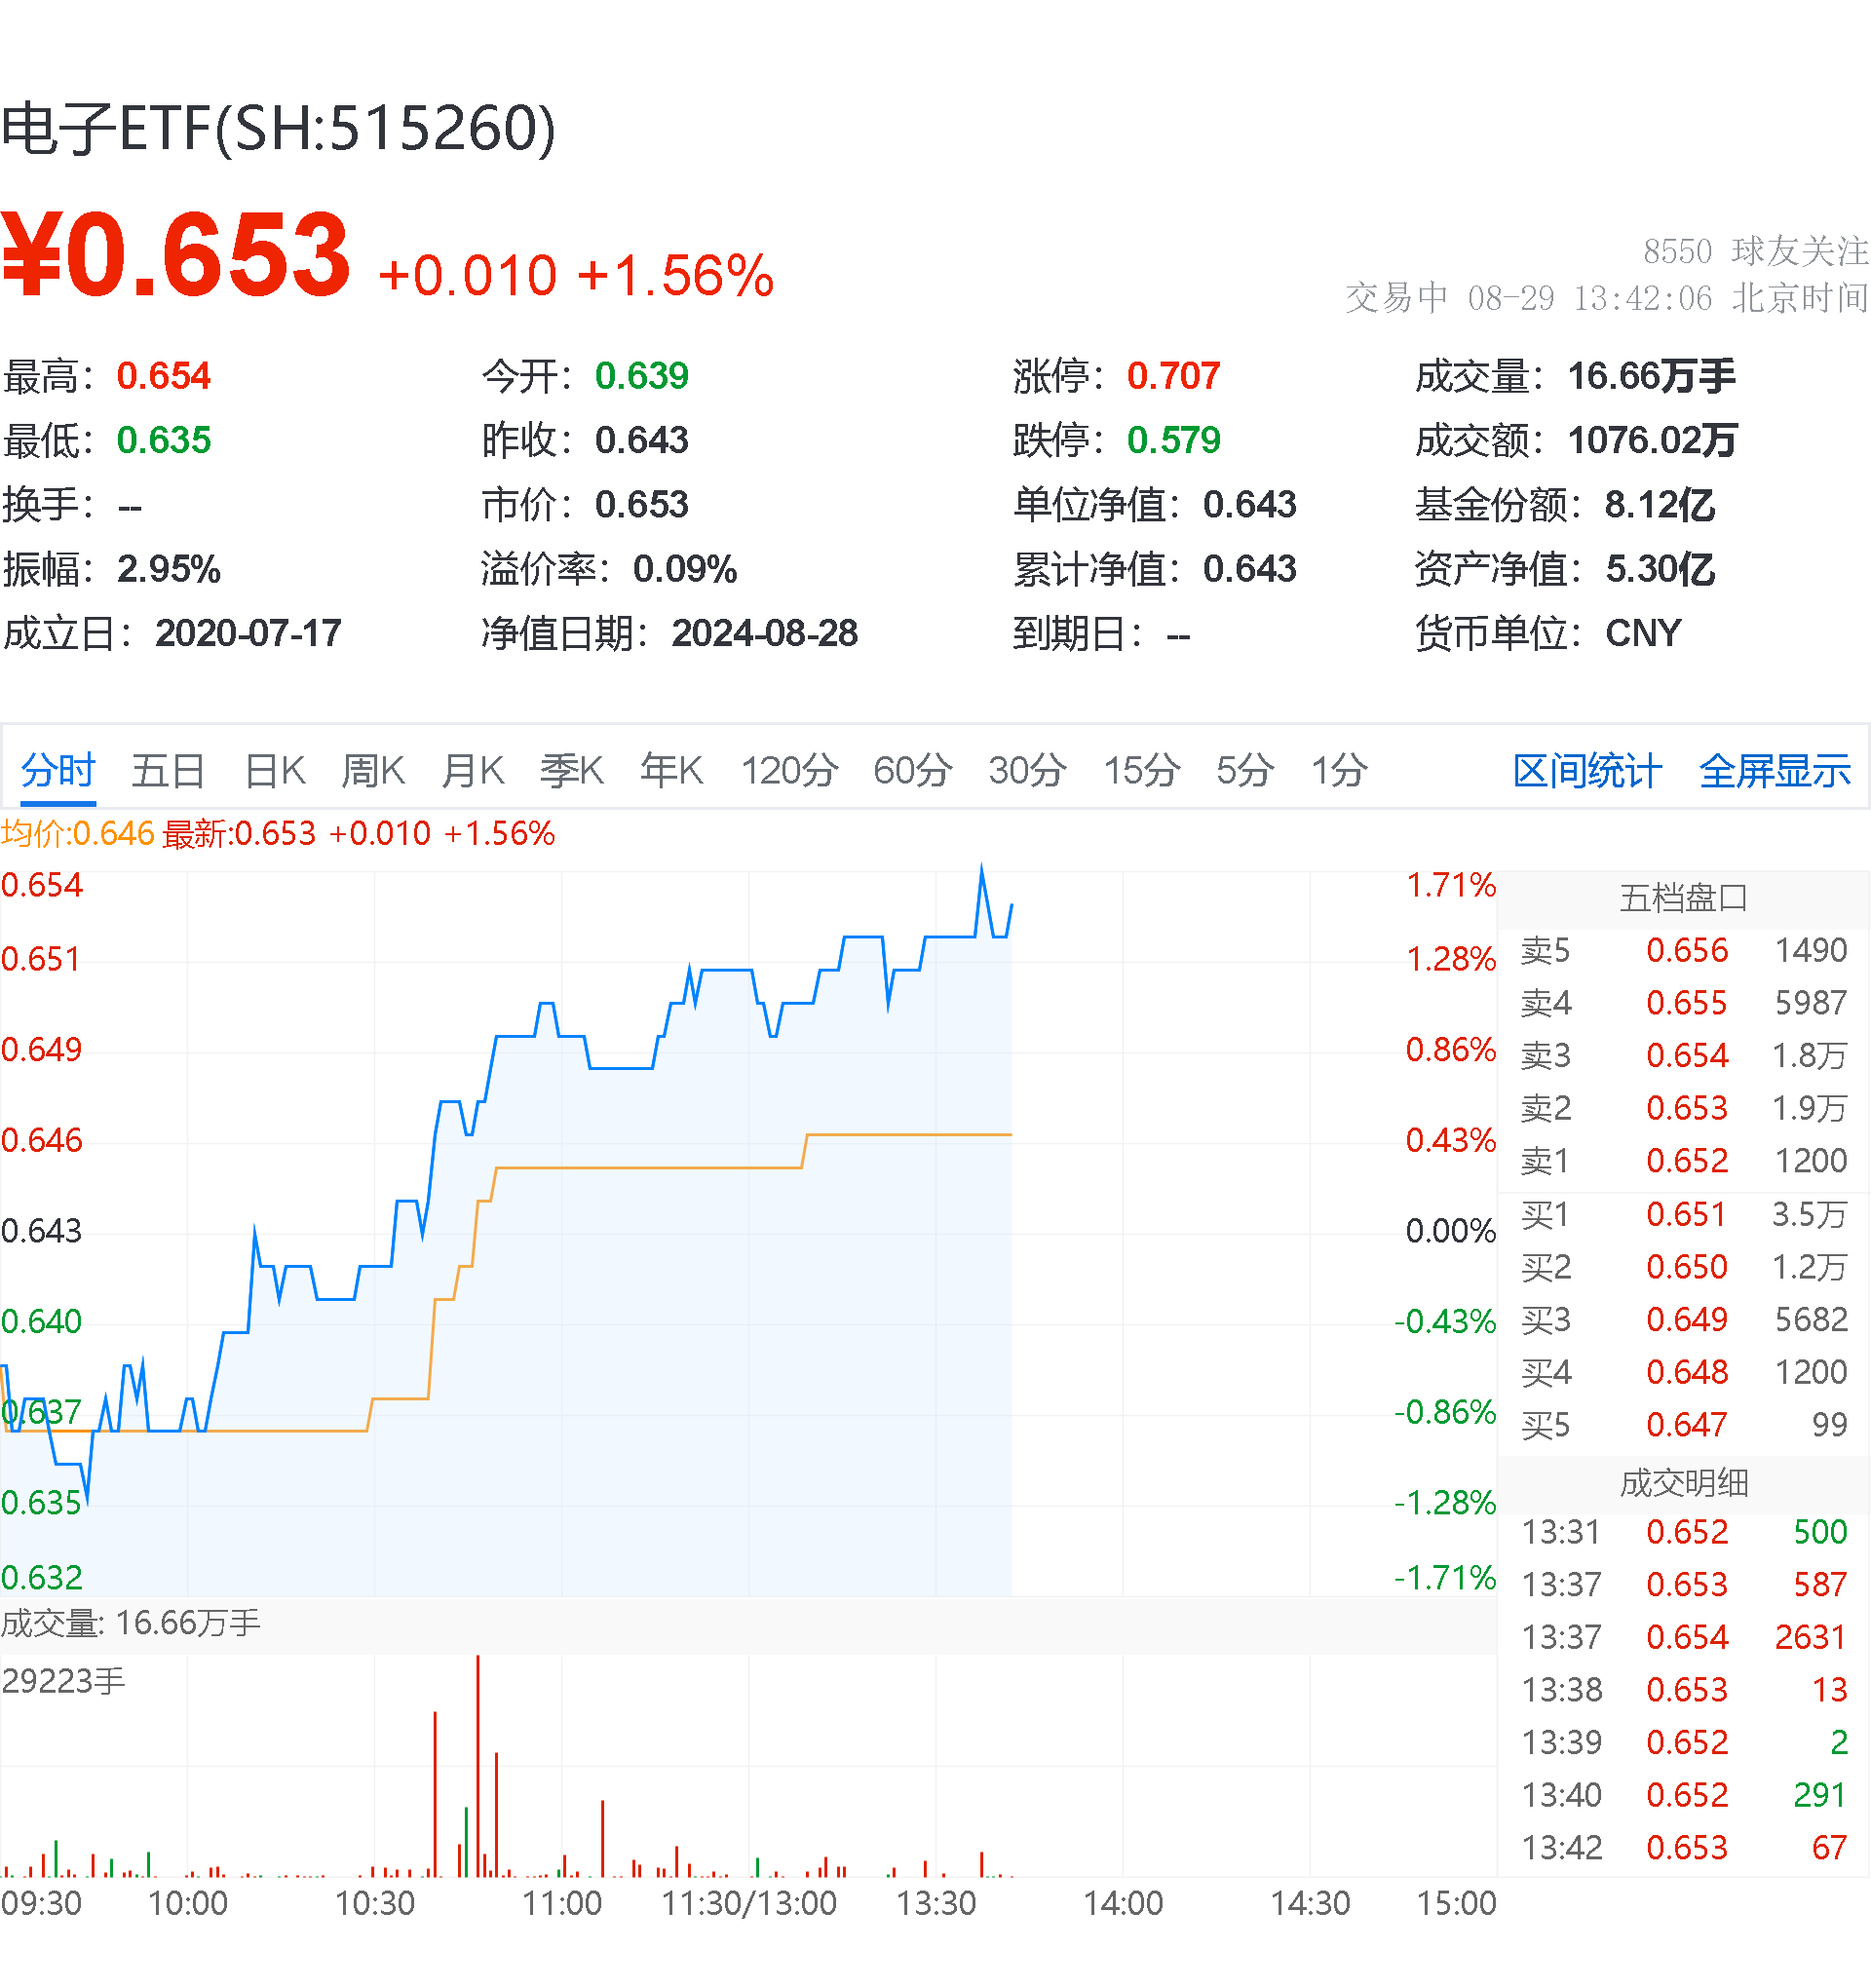Click the 13:42 trade of 67
Viewport: 1871px width, 1988px height.
click(1684, 1848)
